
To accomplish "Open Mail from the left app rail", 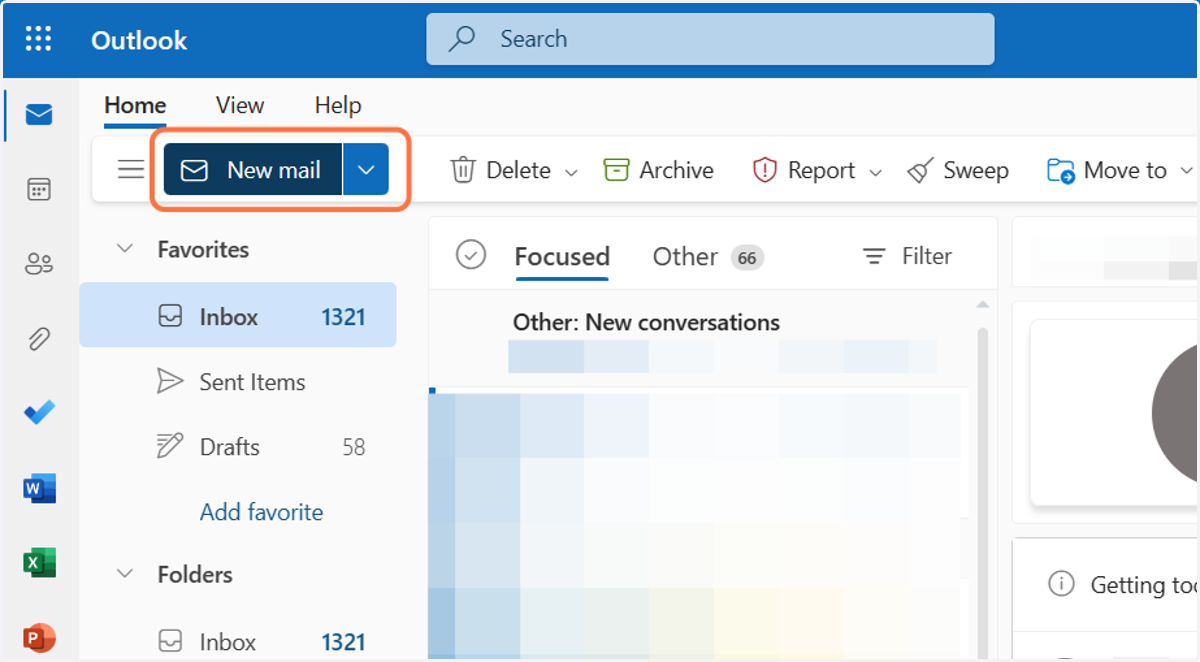I will pos(39,115).
